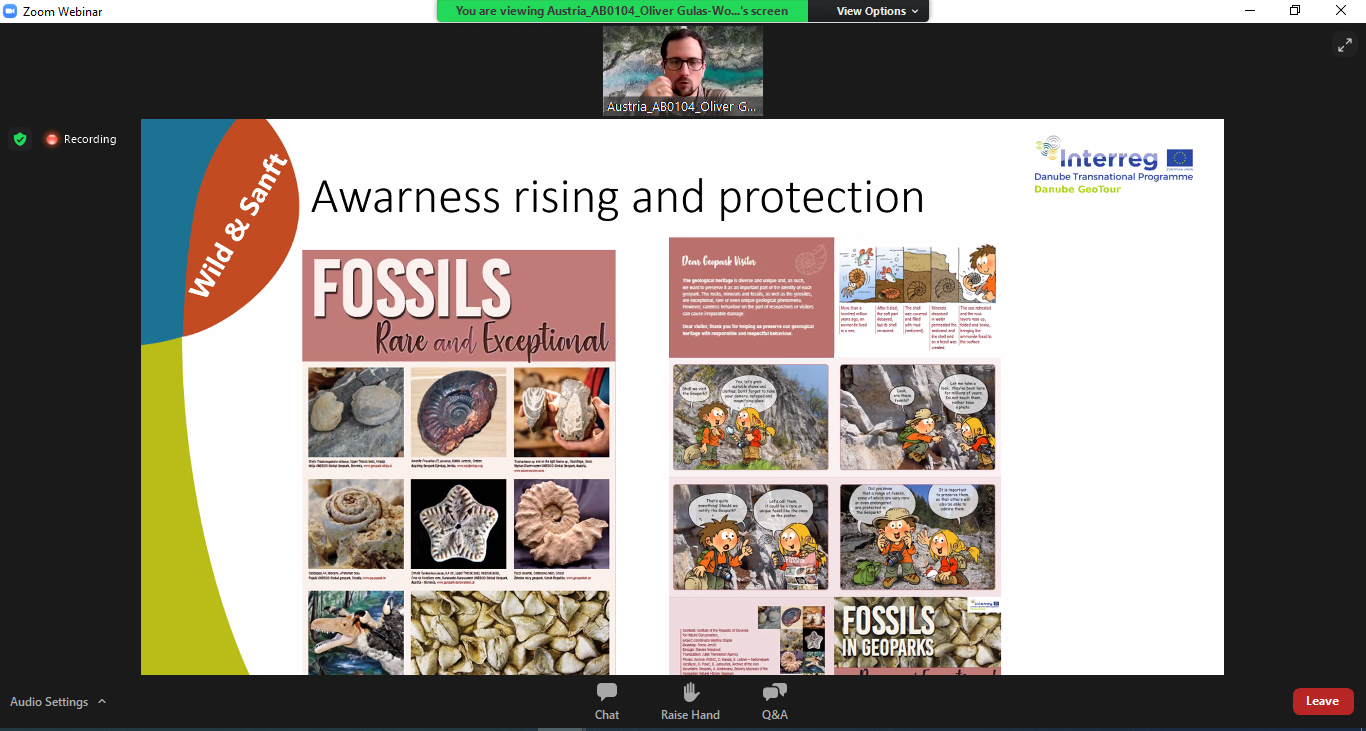Select the speaker's video thumbnail
Screen dimensions: 1366x731
point(683,70)
